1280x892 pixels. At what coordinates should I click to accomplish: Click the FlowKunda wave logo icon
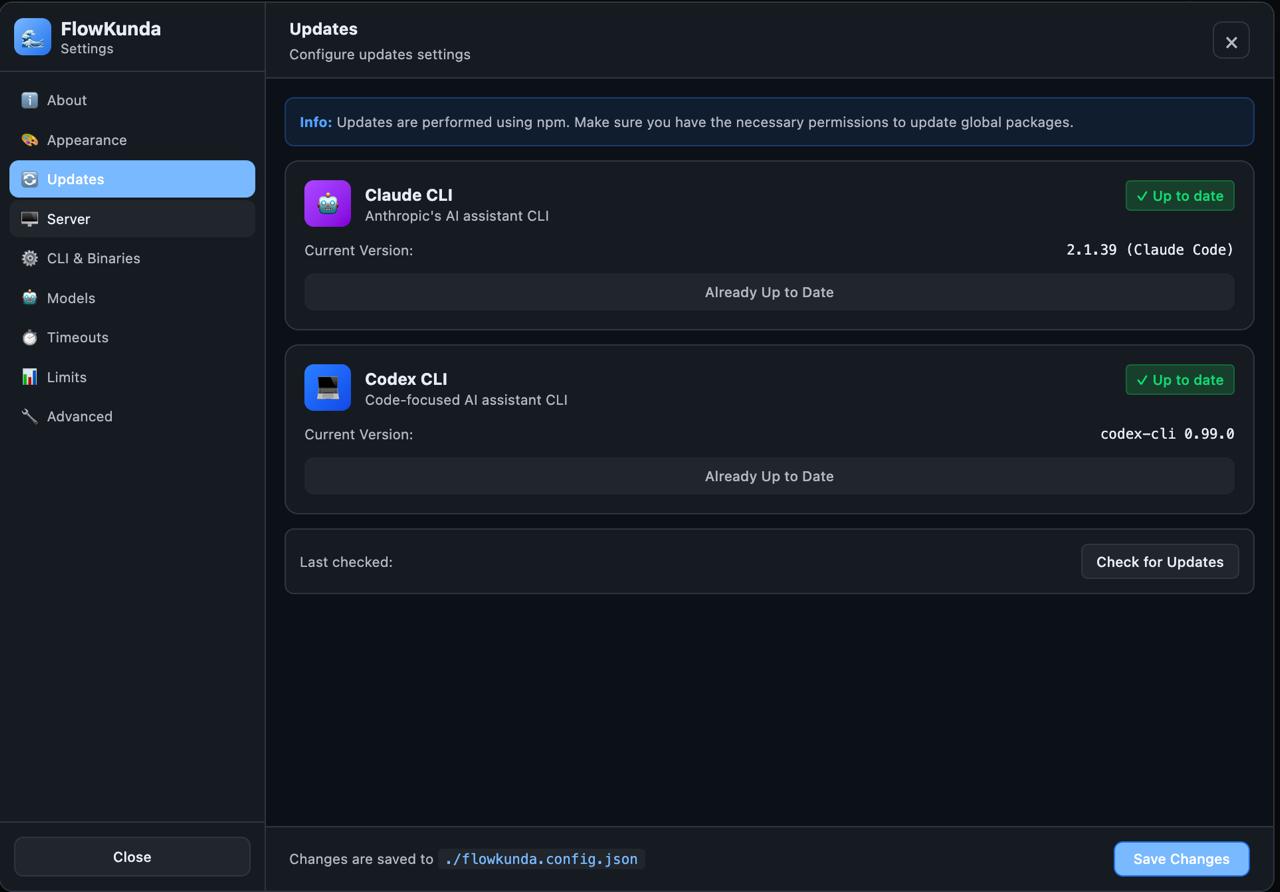tap(33, 37)
